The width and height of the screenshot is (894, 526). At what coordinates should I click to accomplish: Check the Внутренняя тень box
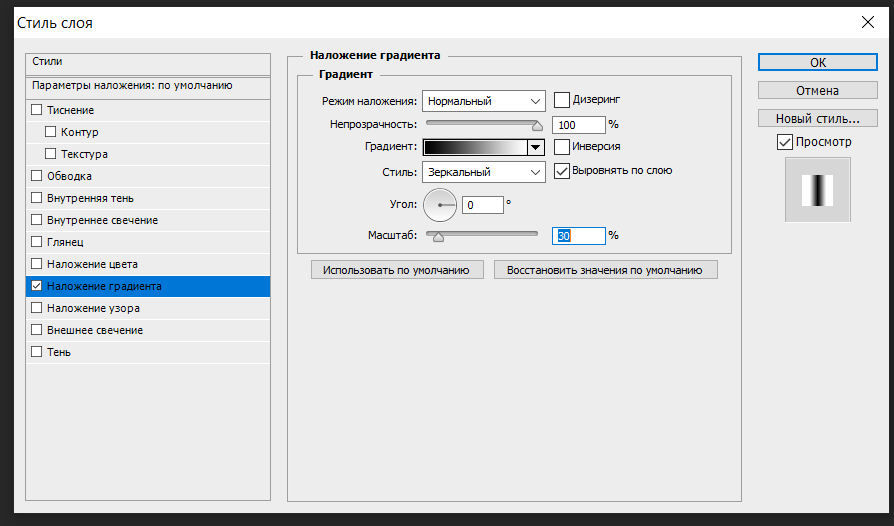click(x=36, y=198)
